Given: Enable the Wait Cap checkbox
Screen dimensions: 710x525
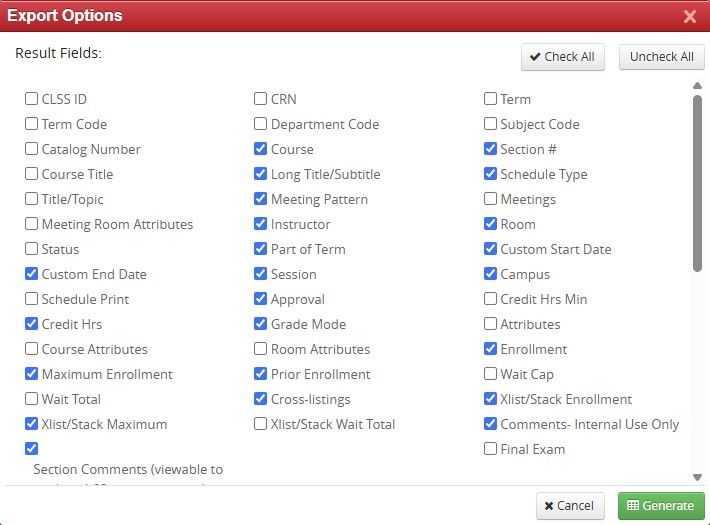Looking at the screenshot, I should click(491, 374).
